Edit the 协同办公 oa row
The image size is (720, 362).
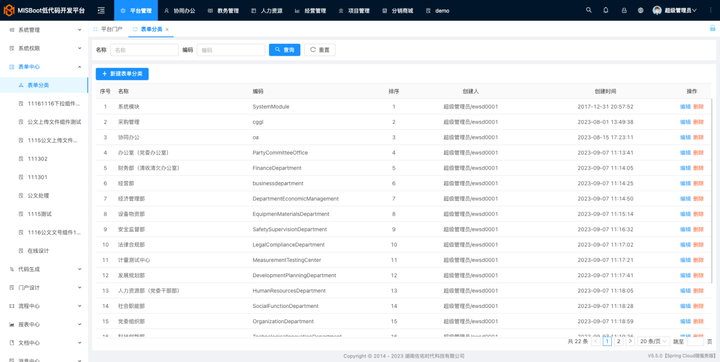click(x=685, y=137)
